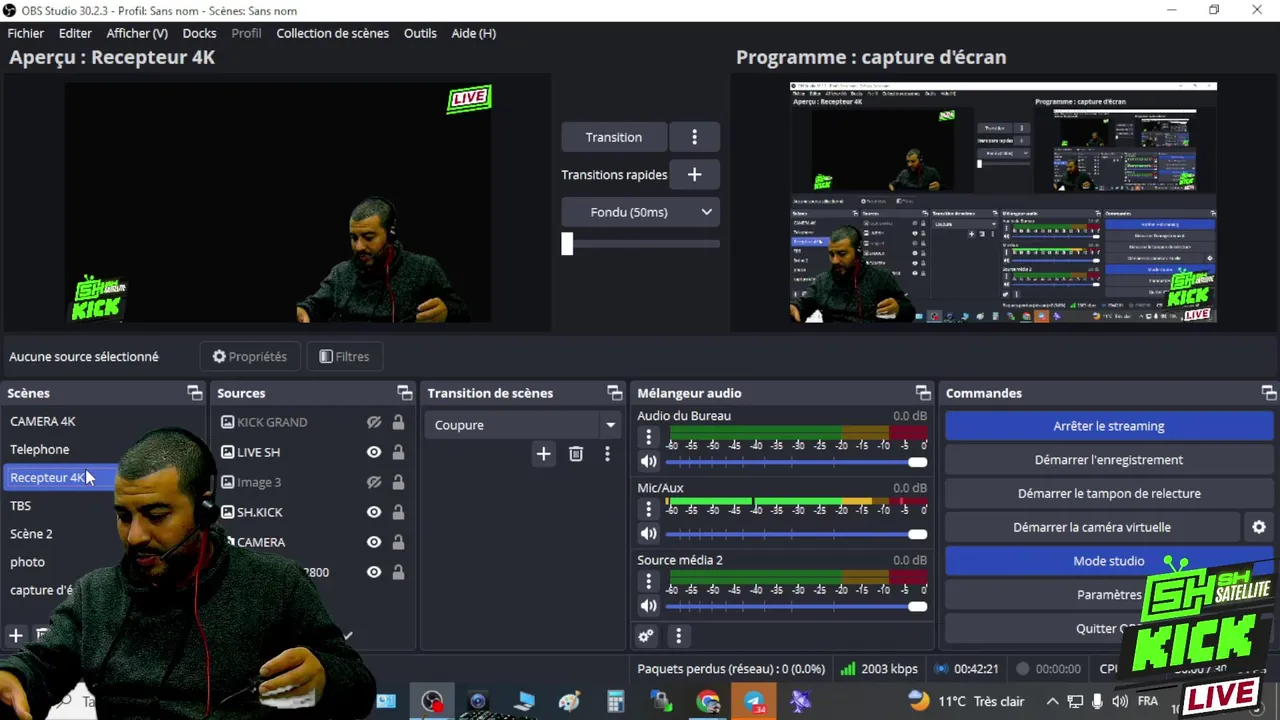Mute the Audio du Bureau channel
The width and height of the screenshot is (1280, 720).
coord(648,462)
